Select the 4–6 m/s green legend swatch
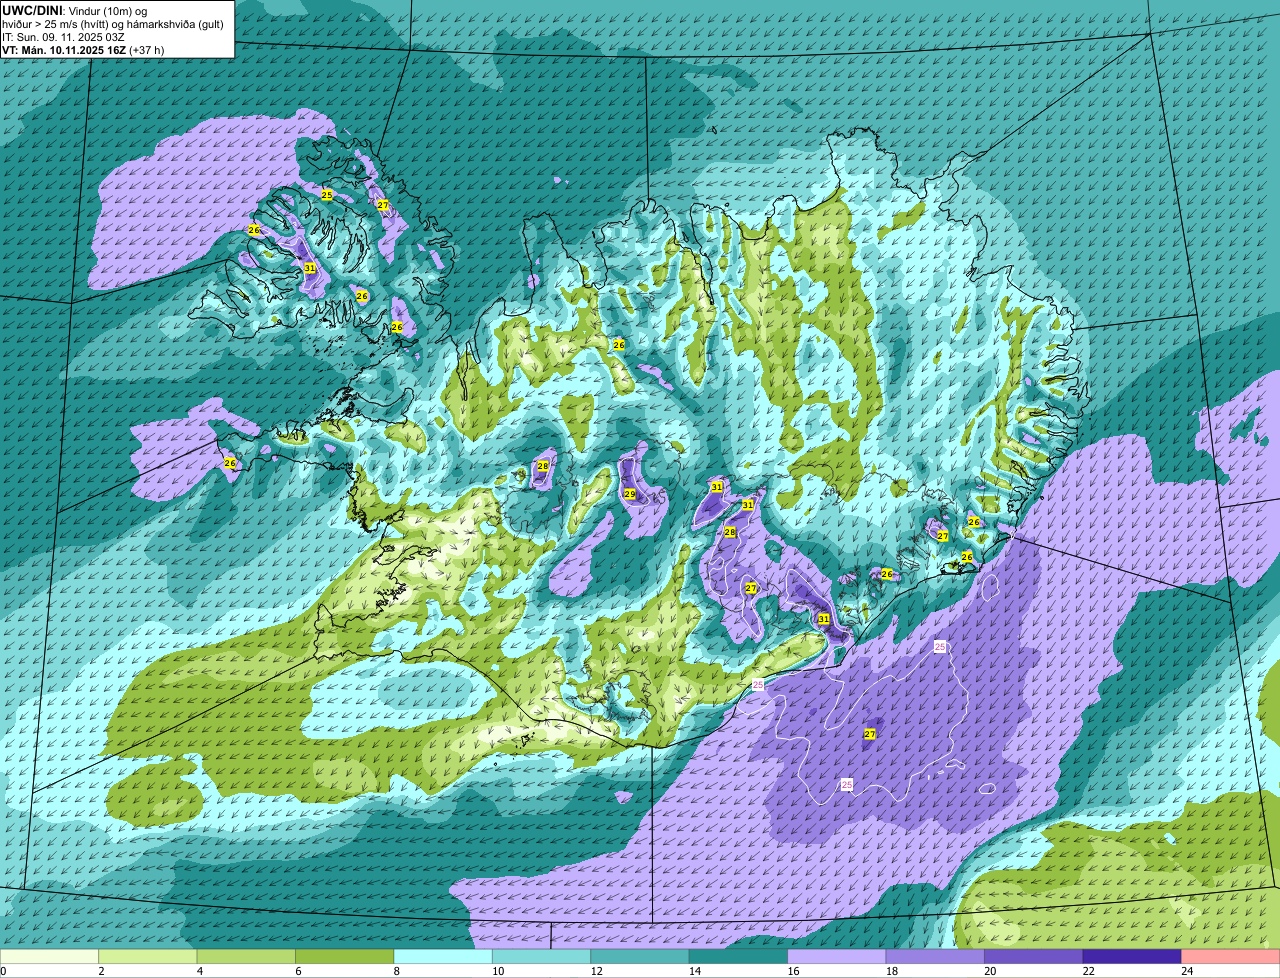The width and height of the screenshot is (1280, 978). pos(246,957)
